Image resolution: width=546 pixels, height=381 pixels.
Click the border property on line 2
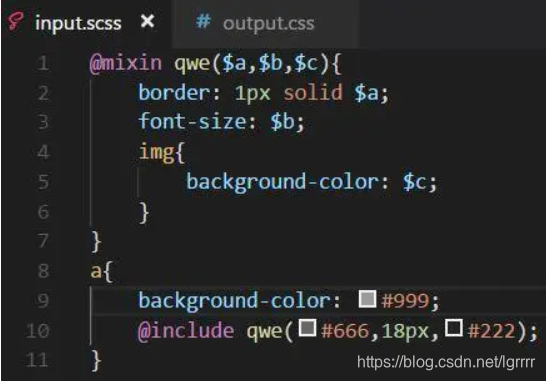(x=175, y=93)
